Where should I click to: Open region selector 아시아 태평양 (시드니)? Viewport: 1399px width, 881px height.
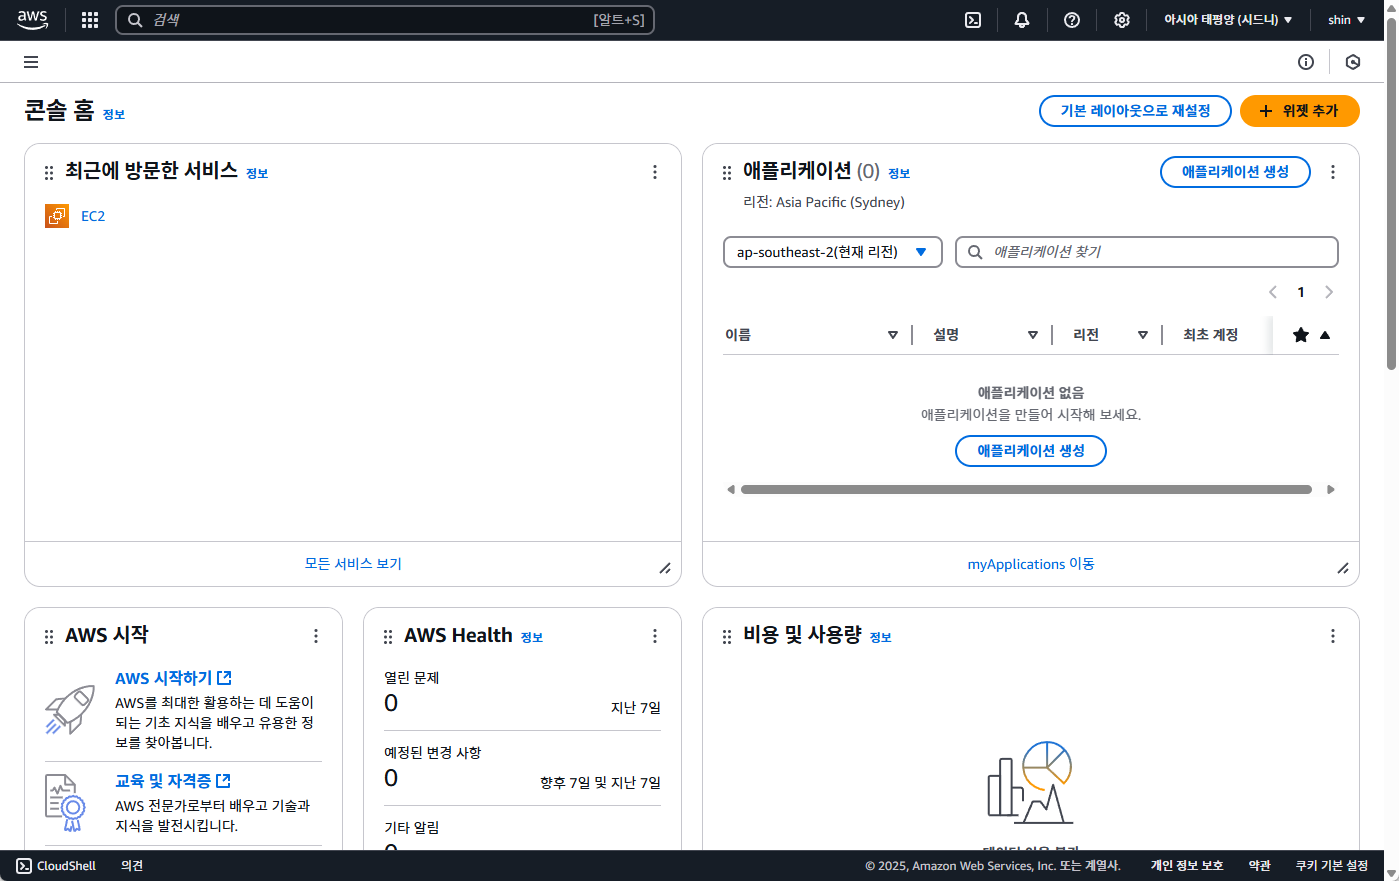[1228, 20]
